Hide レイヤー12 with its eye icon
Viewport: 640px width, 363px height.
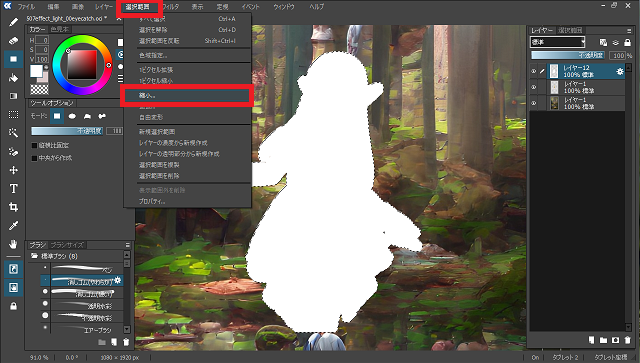pyautogui.click(x=533, y=71)
